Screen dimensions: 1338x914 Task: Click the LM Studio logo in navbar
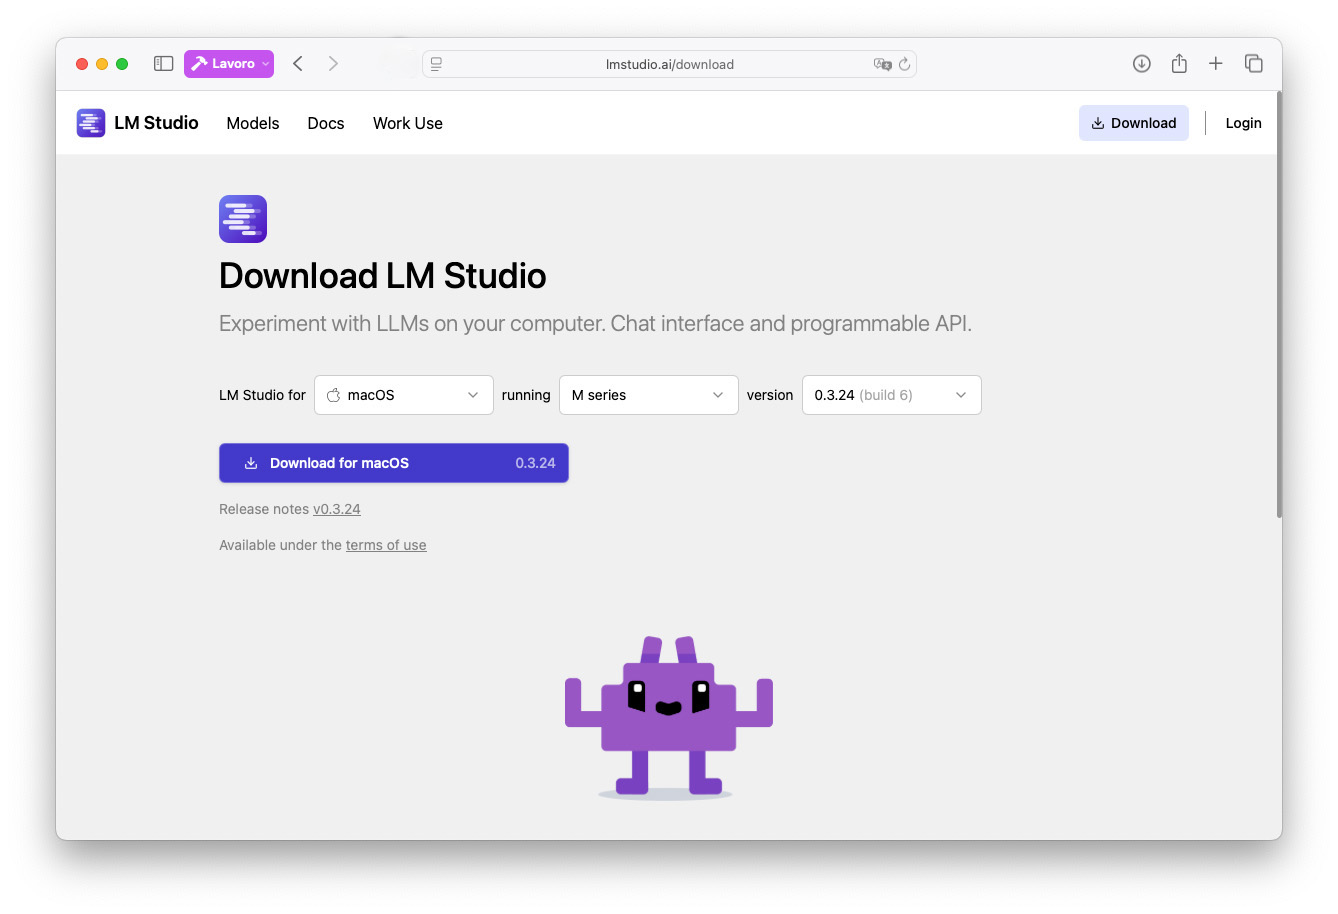[x=91, y=123]
